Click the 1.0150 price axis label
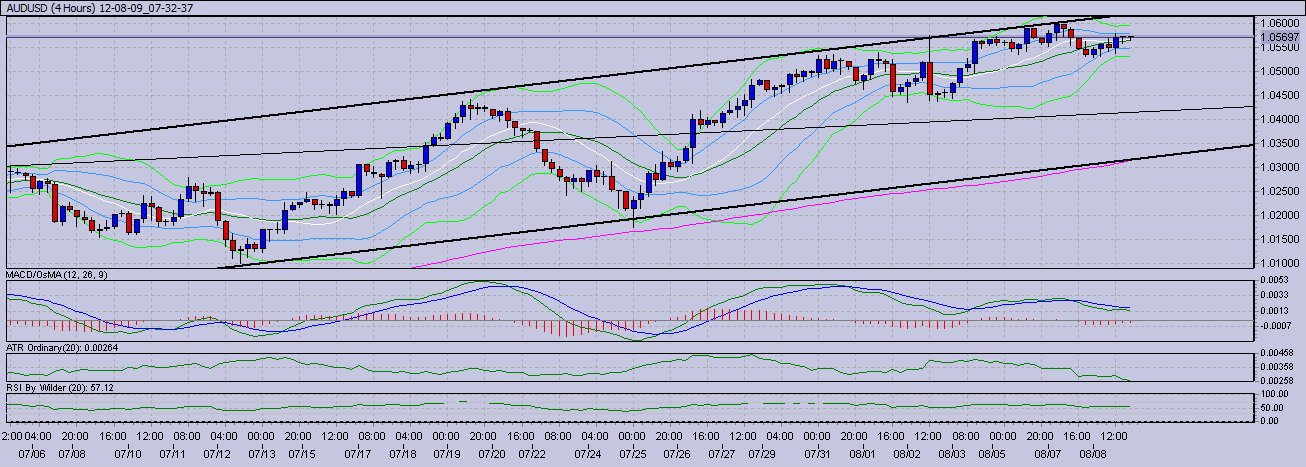This screenshot has height=467, width=1306. [1278, 239]
